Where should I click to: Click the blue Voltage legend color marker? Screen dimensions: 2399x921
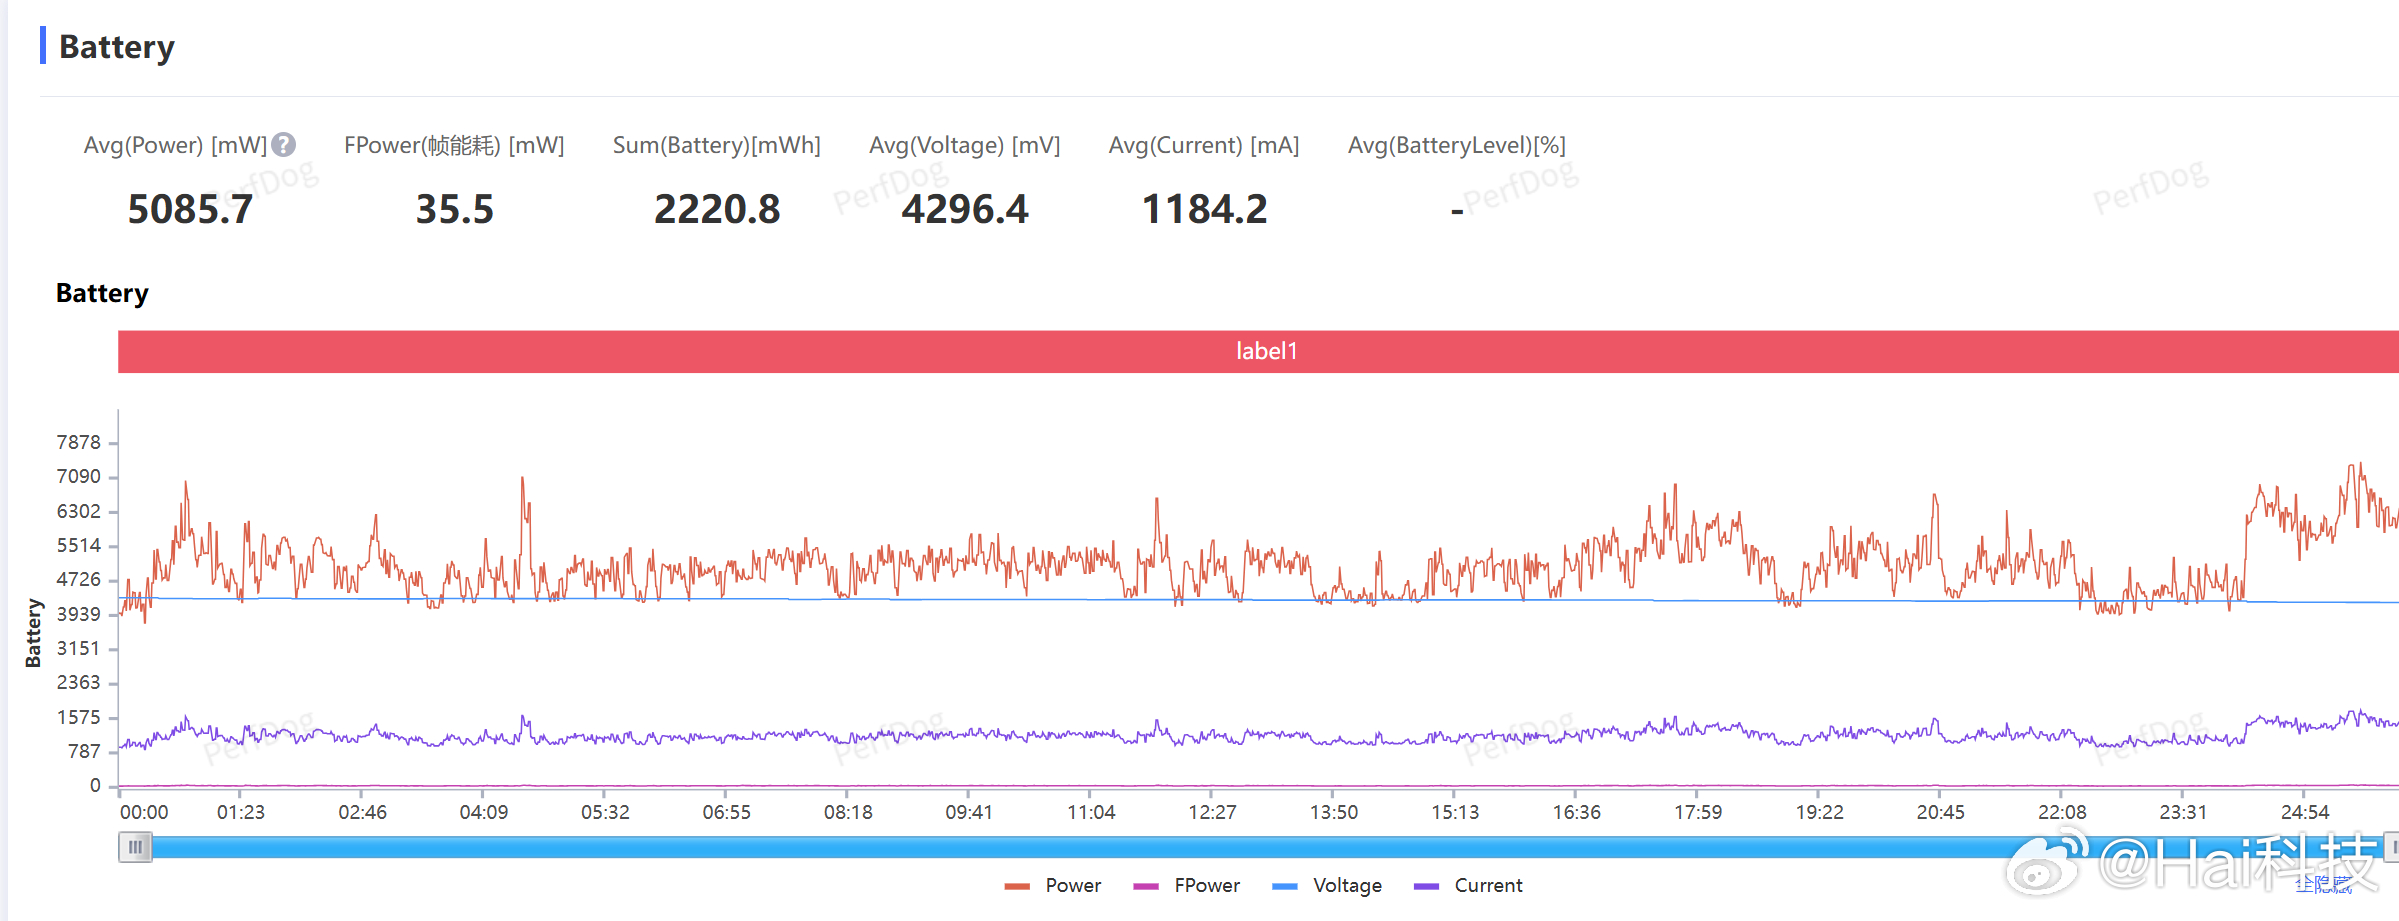coord(1284,886)
